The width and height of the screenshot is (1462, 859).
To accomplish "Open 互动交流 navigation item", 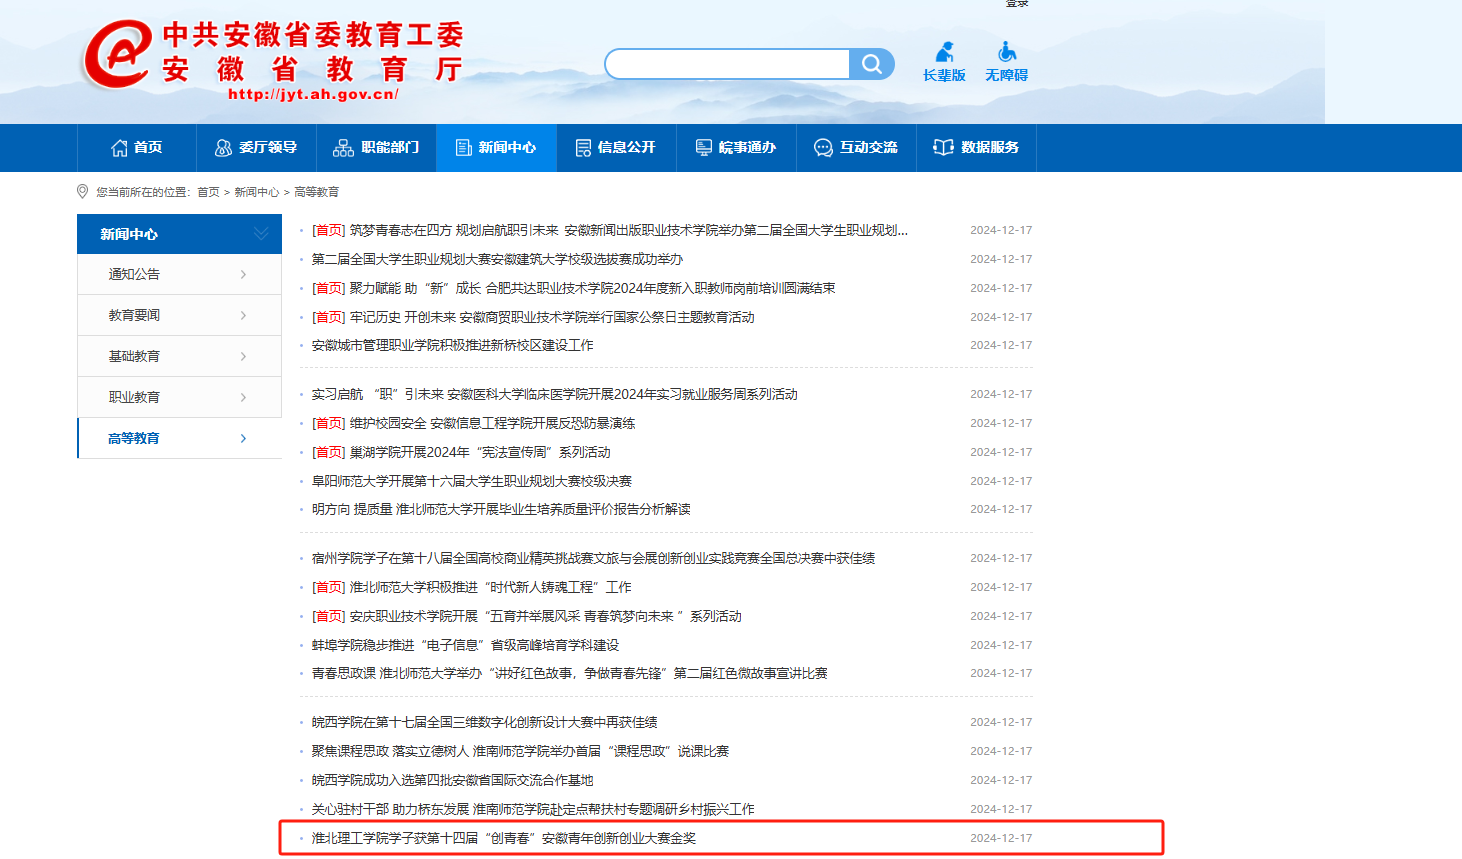I will pyautogui.click(x=856, y=148).
